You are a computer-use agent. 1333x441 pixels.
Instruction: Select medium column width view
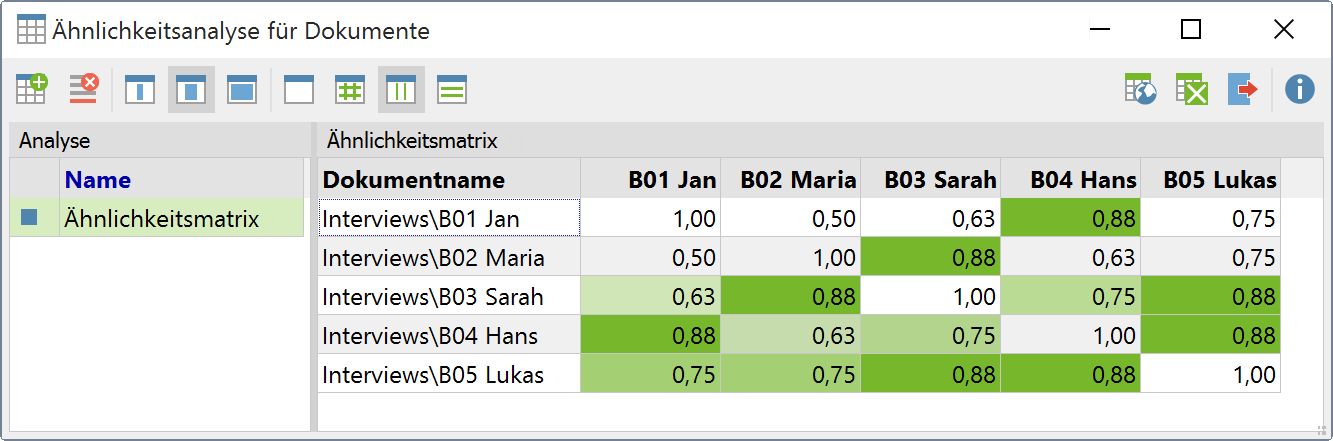[191, 90]
